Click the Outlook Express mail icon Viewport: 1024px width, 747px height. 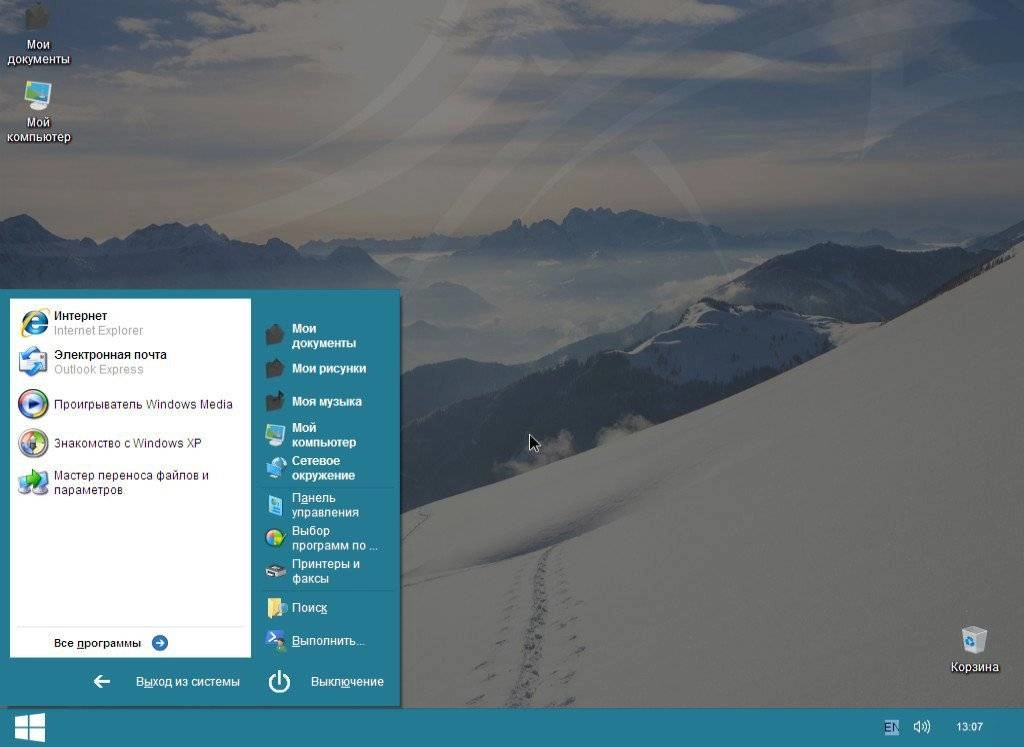(x=33, y=362)
